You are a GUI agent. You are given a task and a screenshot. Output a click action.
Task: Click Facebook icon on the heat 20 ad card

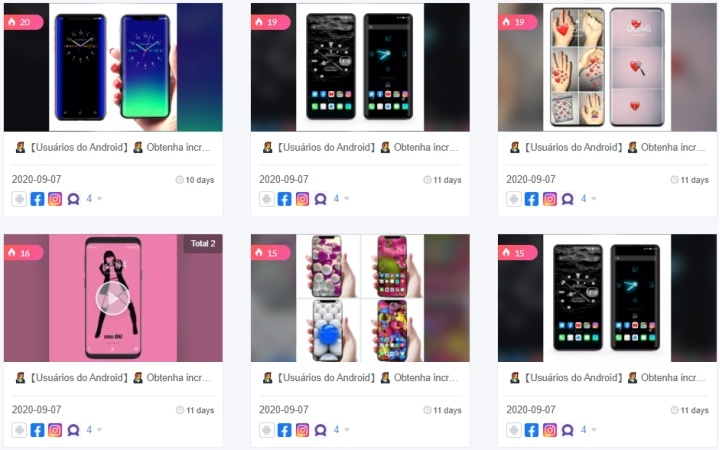click(x=37, y=199)
